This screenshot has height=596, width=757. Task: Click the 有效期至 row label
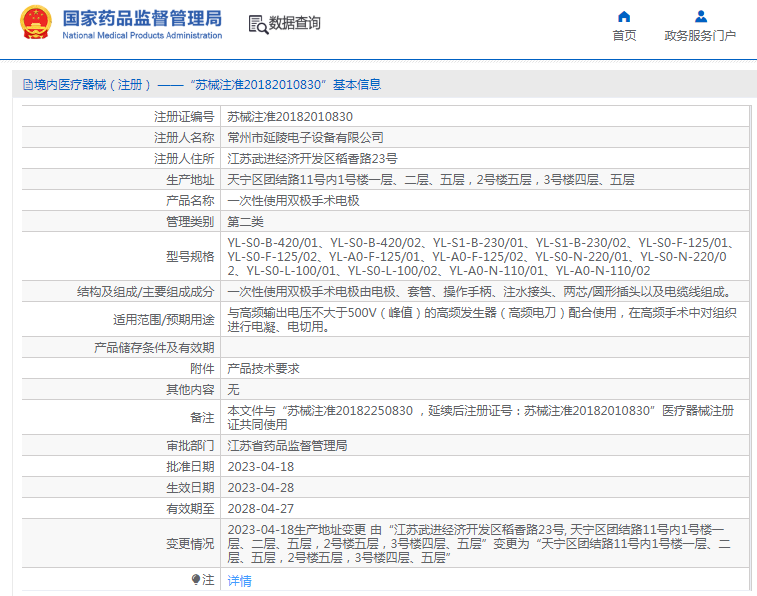coord(190,509)
